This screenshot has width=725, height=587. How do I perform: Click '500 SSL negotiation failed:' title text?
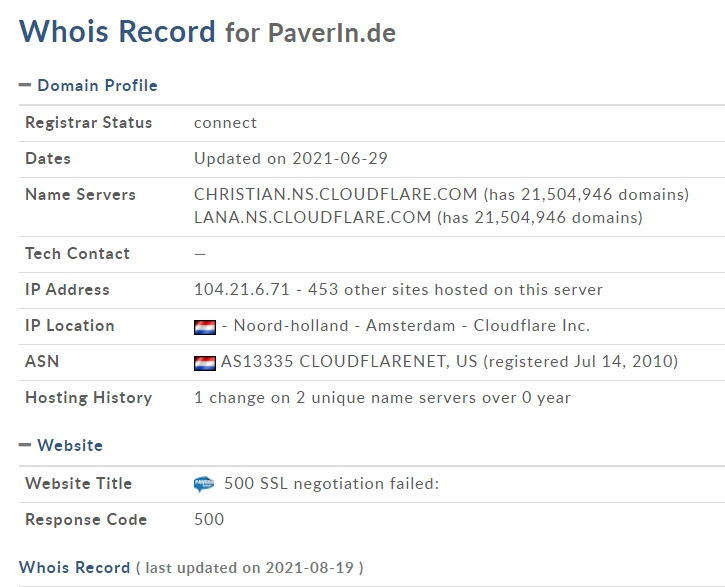pos(332,483)
